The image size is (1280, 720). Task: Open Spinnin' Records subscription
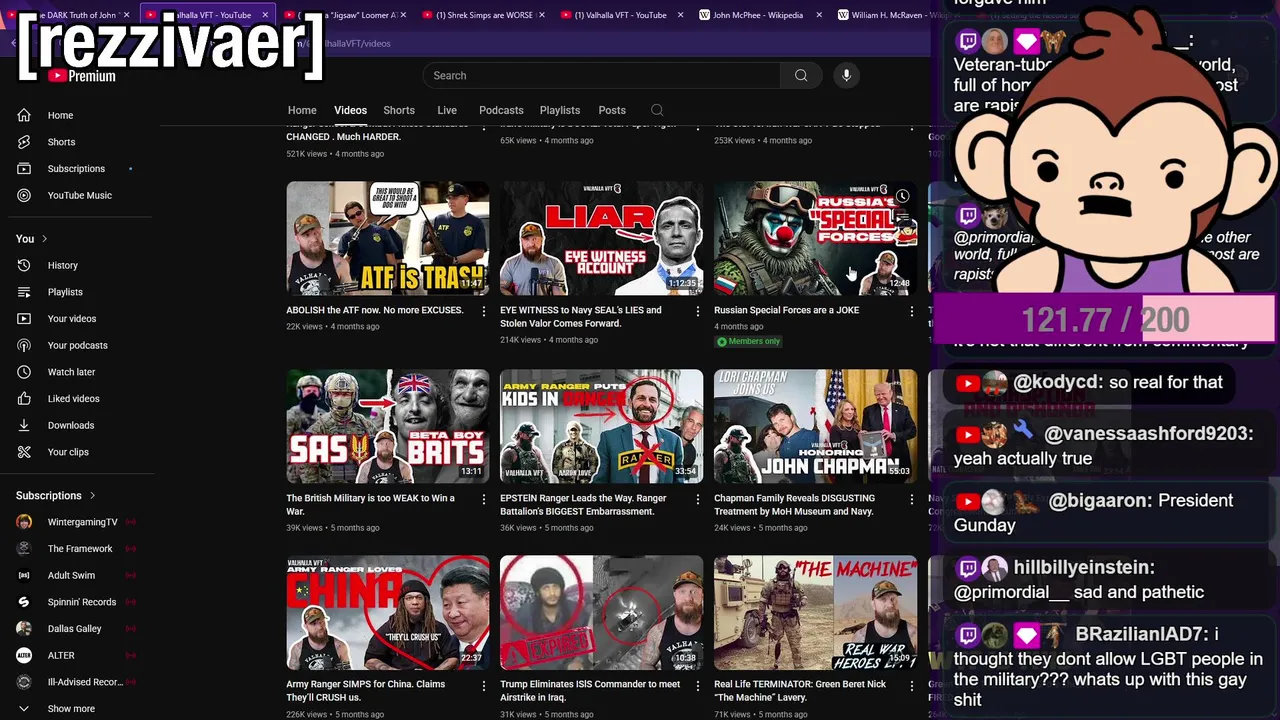(80, 602)
